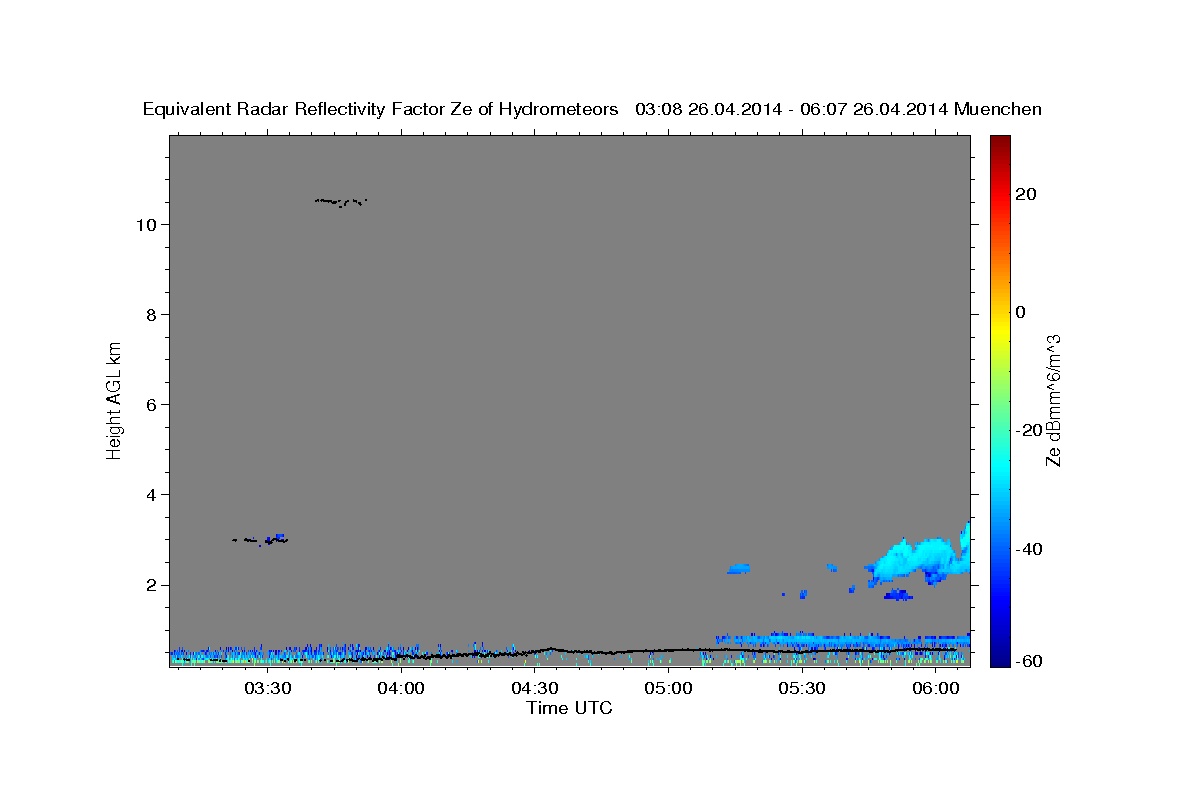Viewport: 1200px width, 800px height.
Task: Click the height axis label 2
Action: tap(151, 585)
